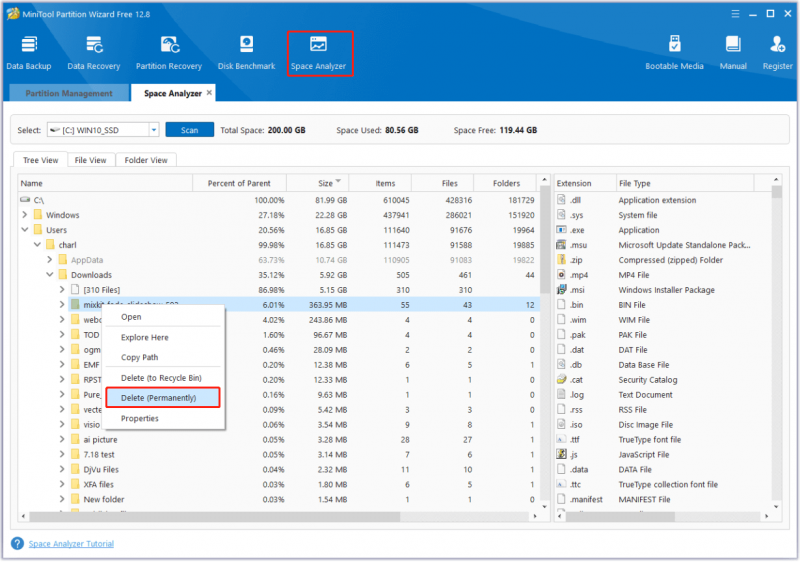The width and height of the screenshot is (800, 562).
Task: Click the .iso disc image icon
Action: point(561,424)
